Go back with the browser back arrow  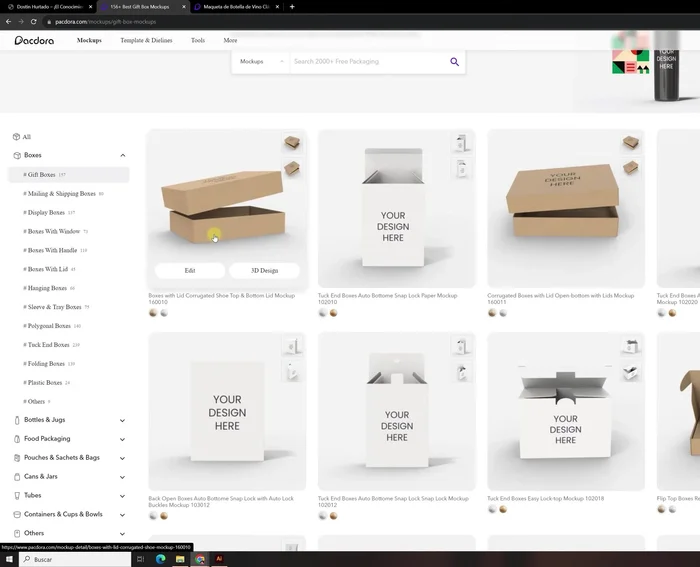[8, 21]
